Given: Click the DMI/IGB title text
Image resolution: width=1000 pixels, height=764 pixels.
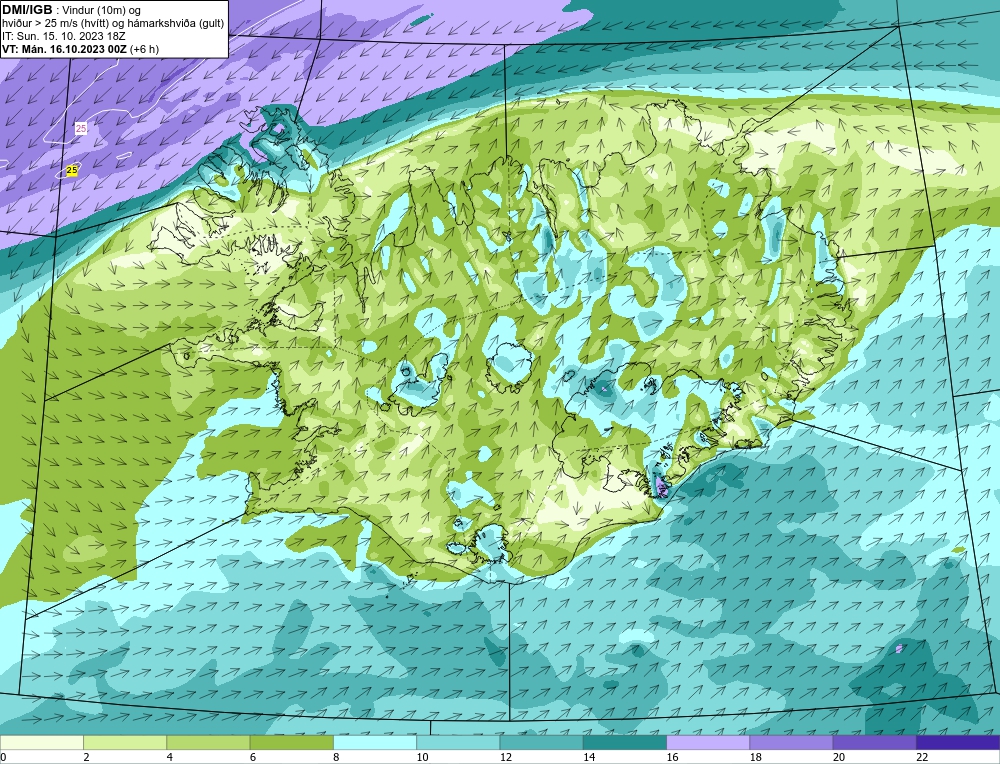Looking at the screenshot, I should tap(27, 10).
